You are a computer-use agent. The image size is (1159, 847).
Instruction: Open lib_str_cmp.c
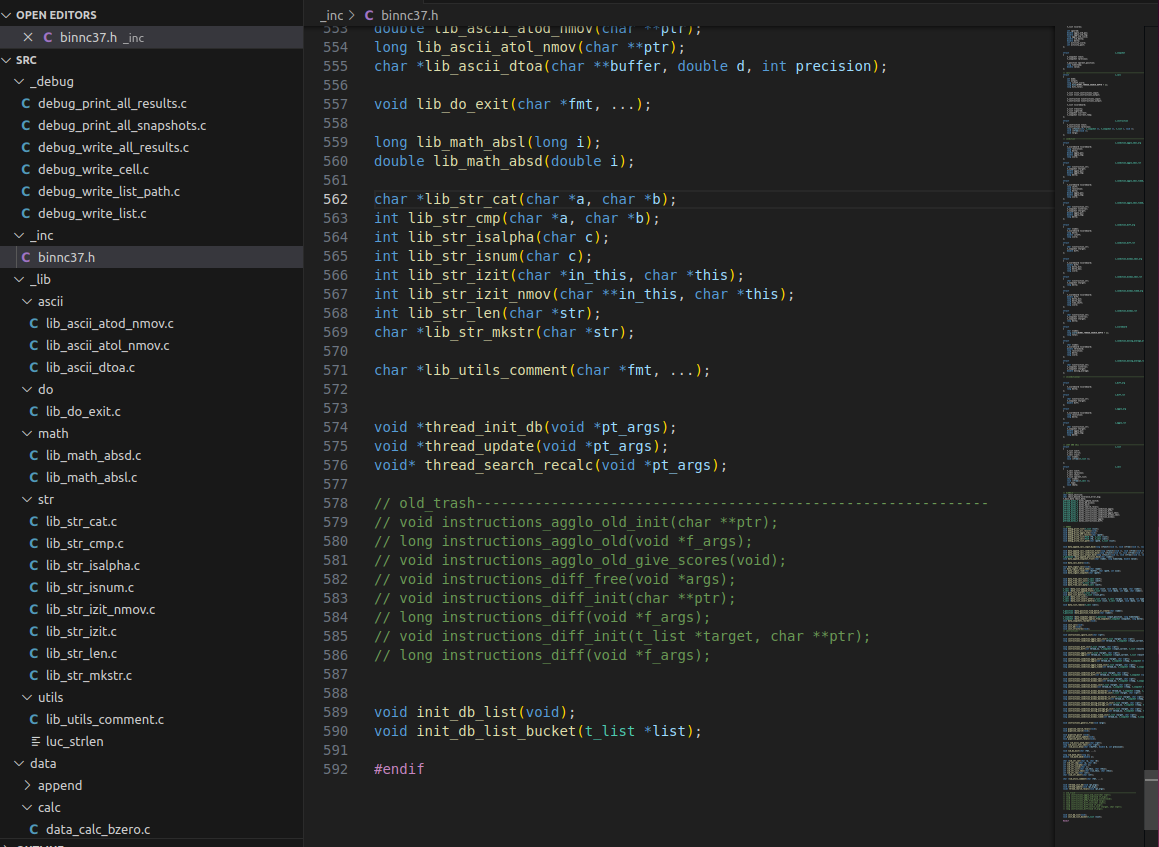click(x=84, y=543)
